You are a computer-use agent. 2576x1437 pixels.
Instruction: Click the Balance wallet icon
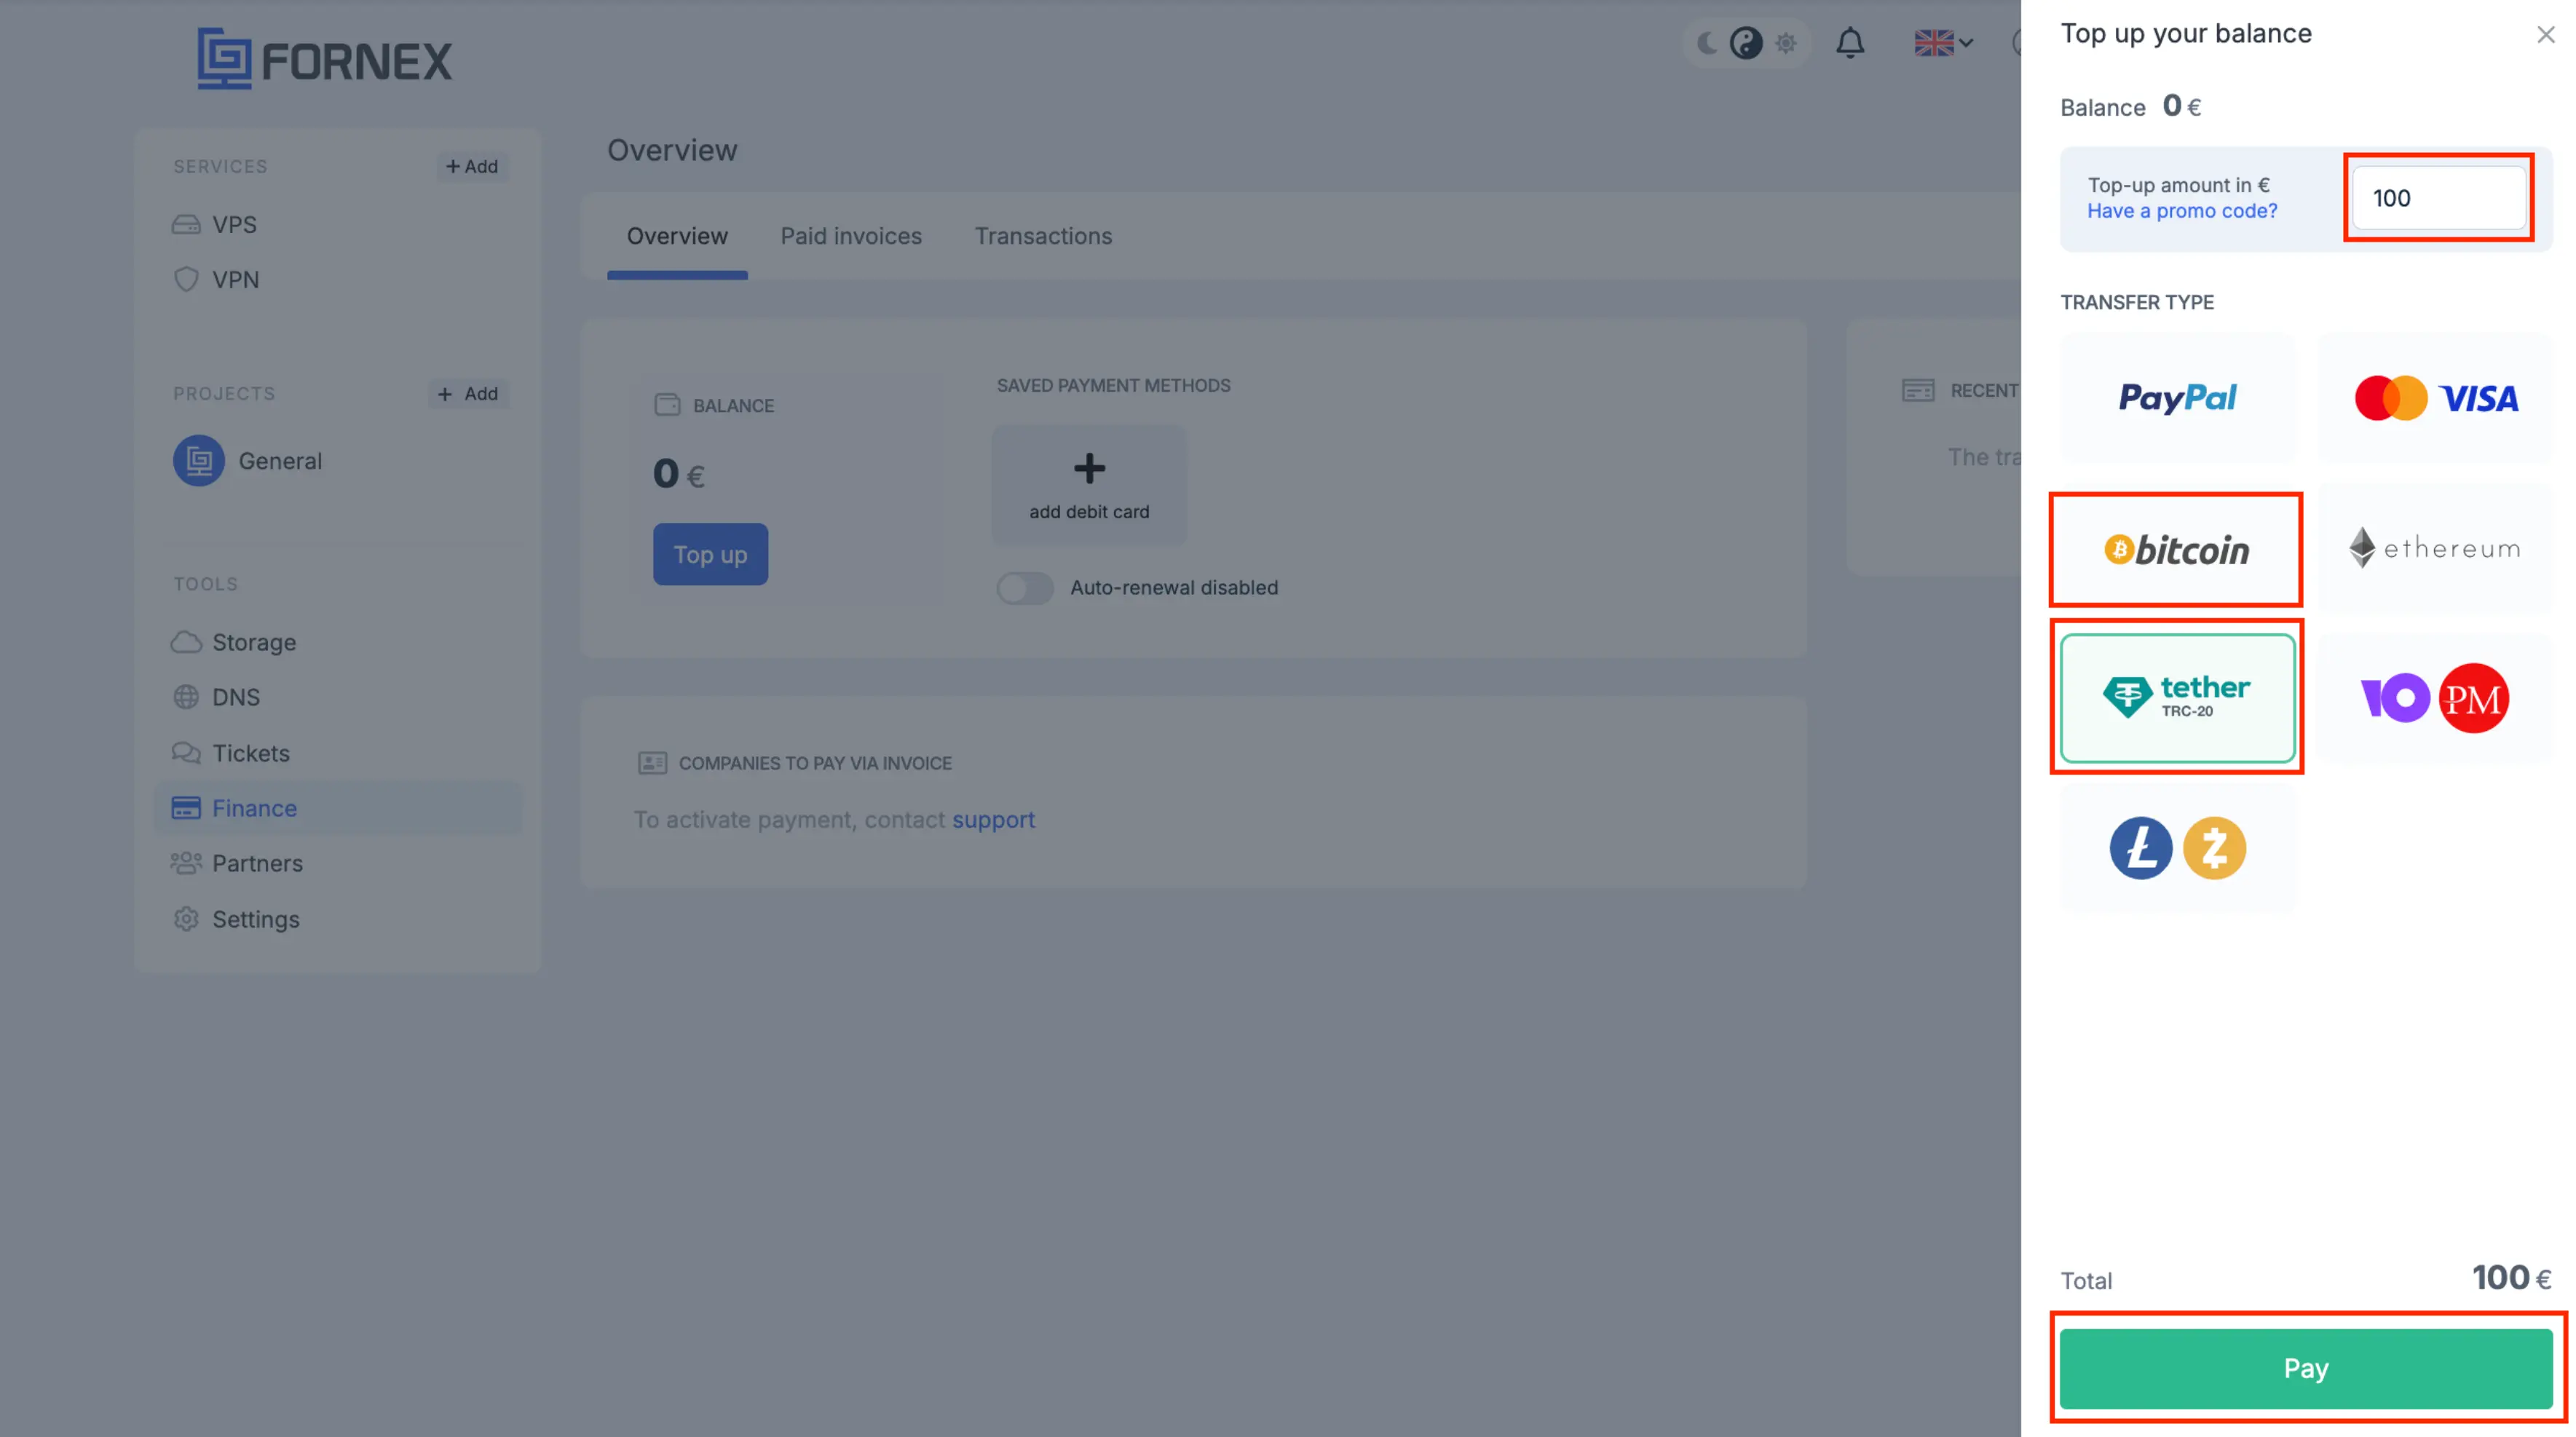pyautogui.click(x=667, y=405)
